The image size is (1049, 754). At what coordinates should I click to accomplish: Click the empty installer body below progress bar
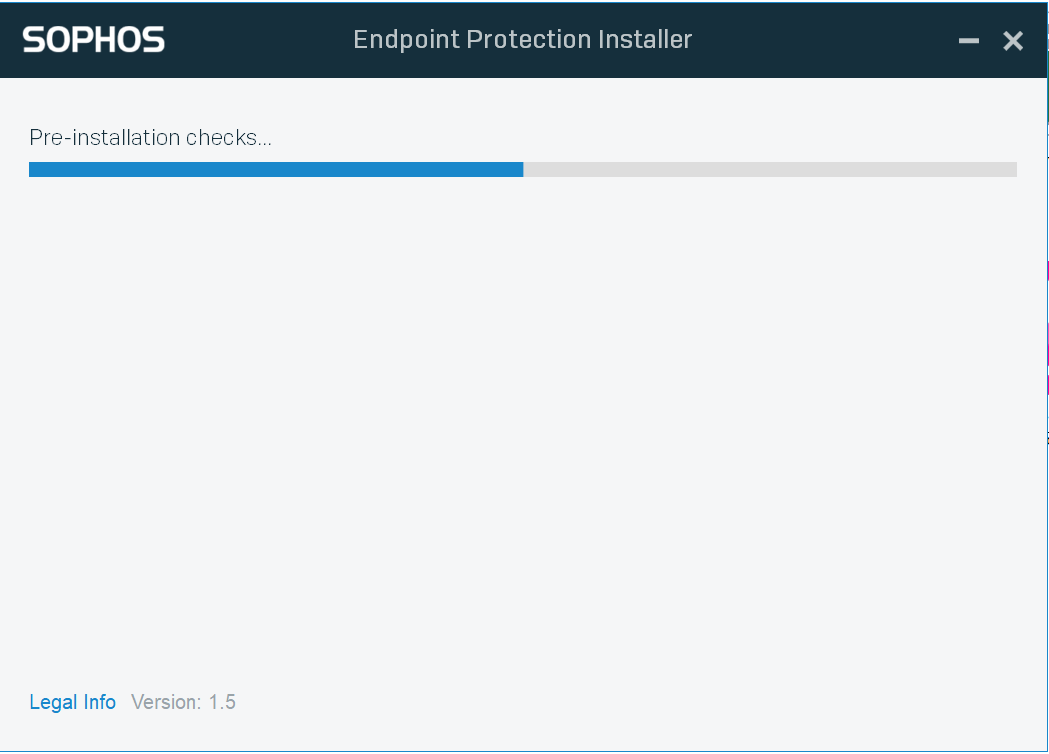(x=522, y=420)
